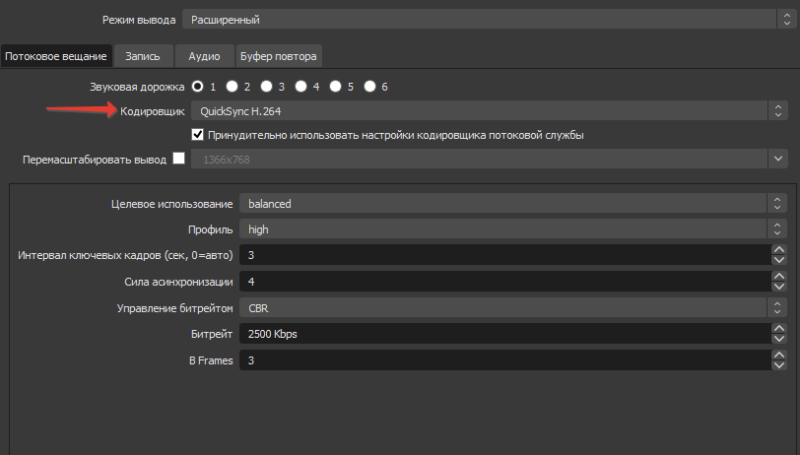The height and width of the screenshot is (455, 800).
Task: Increase keyframe interval with up arrow
Action: click(779, 249)
